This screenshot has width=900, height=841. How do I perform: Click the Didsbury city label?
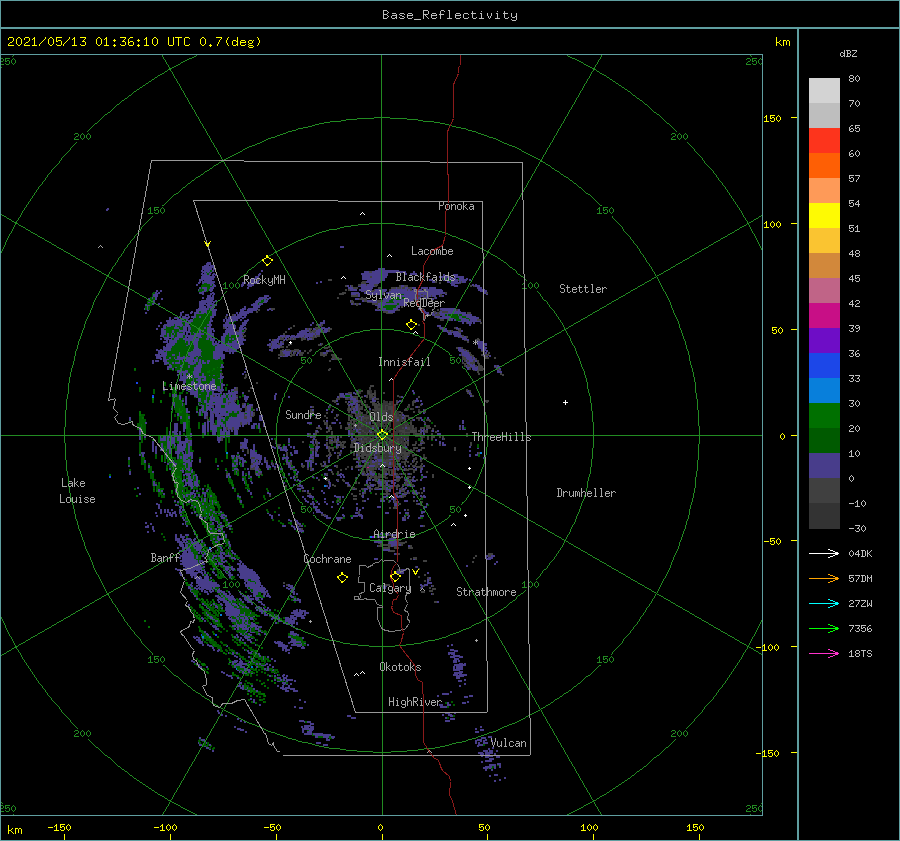377,448
